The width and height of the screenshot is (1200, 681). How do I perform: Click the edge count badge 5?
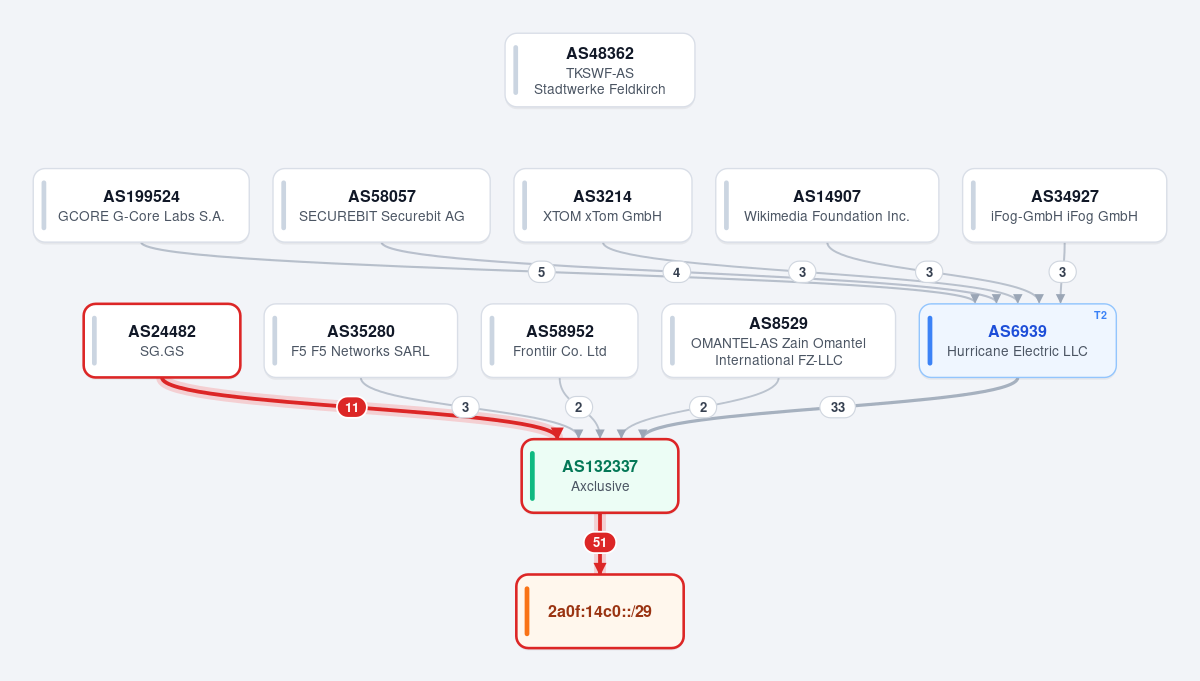[541, 272]
